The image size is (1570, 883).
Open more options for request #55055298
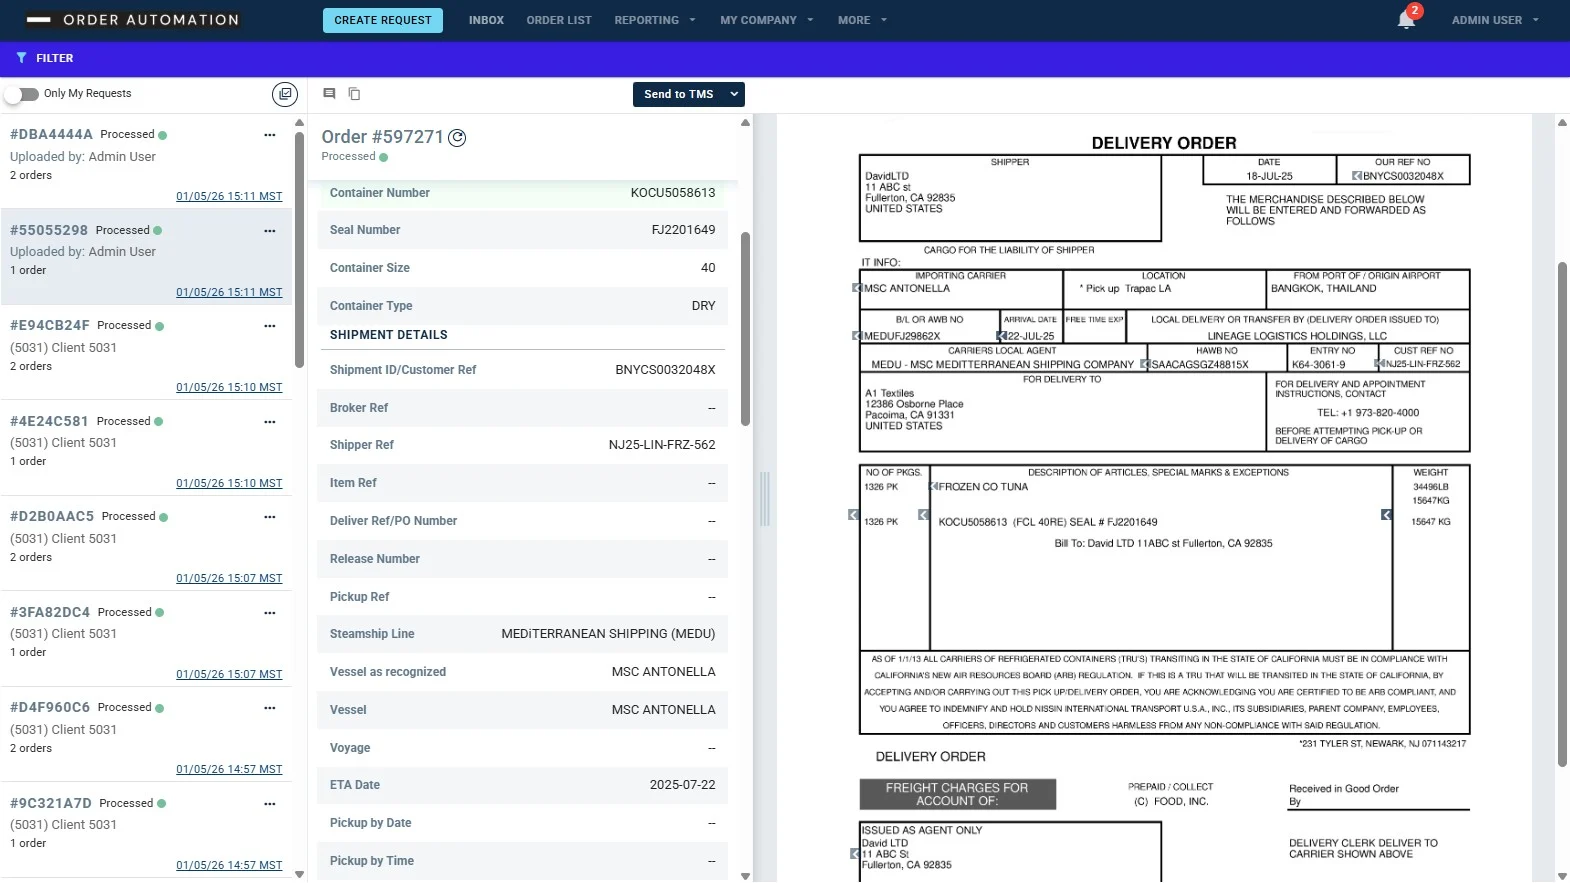click(x=269, y=231)
